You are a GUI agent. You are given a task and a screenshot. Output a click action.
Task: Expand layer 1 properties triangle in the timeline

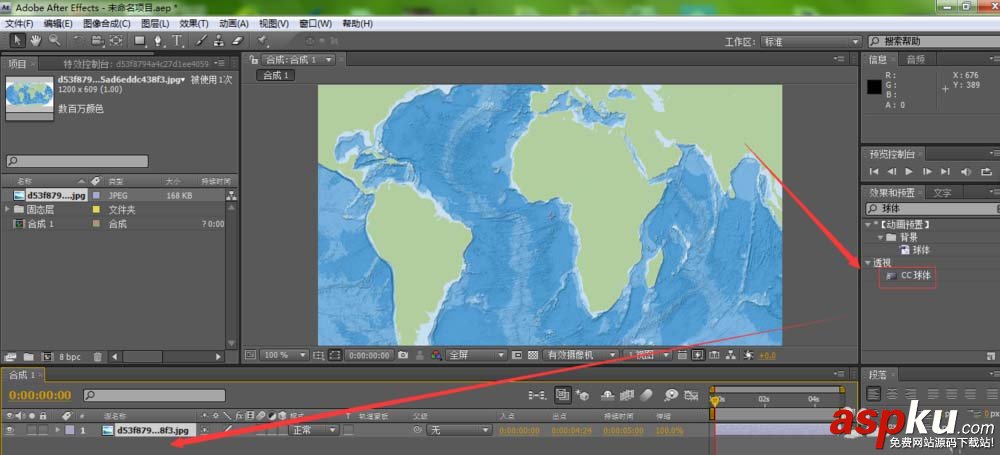click(x=58, y=431)
